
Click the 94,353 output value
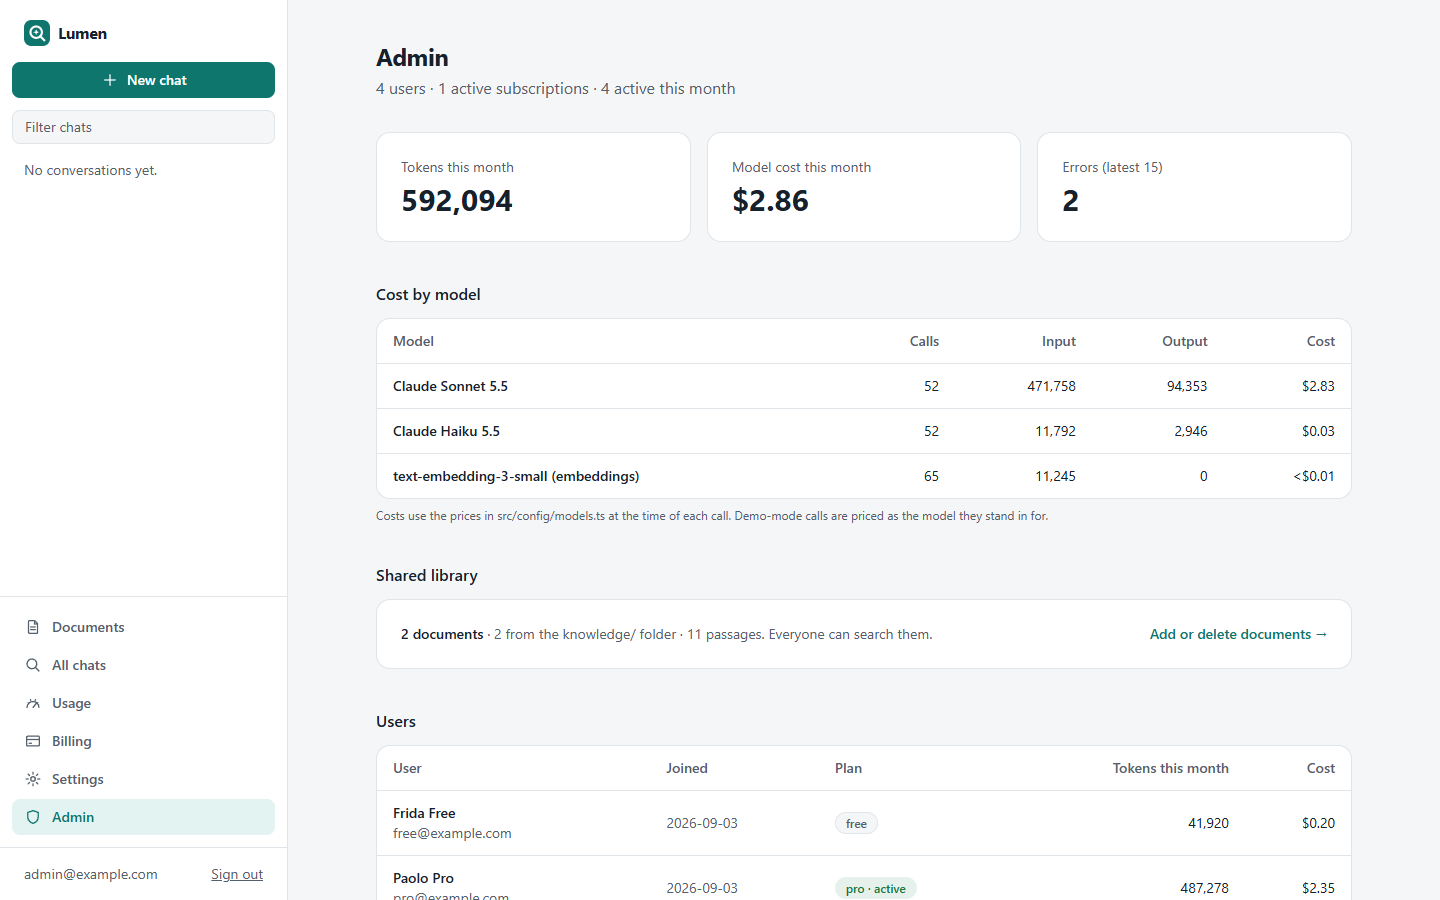point(1187,386)
